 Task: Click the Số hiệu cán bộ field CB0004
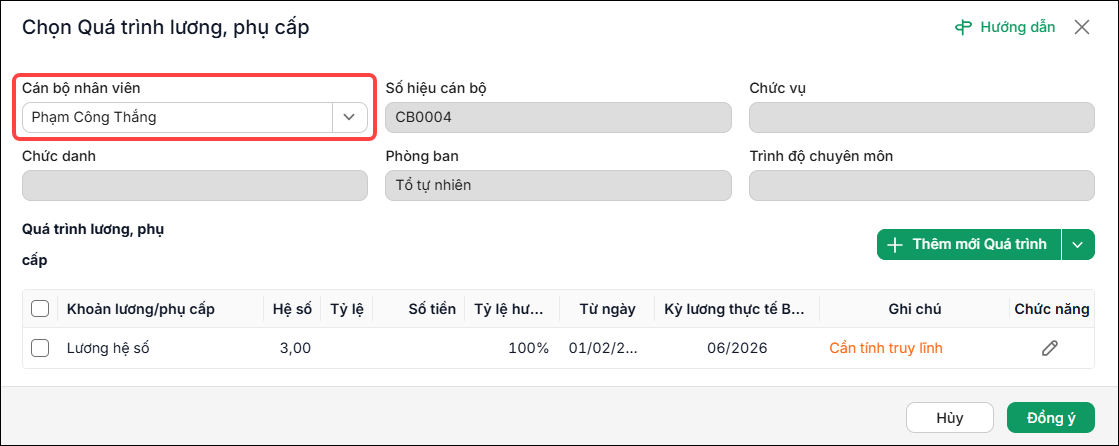tap(558, 118)
